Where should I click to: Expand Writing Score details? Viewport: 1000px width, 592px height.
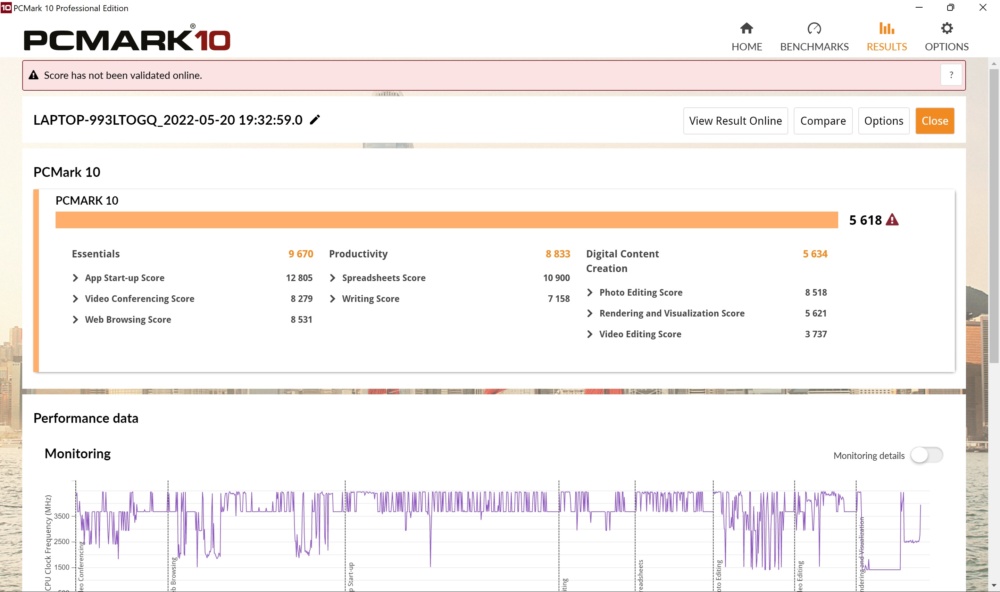coord(332,299)
